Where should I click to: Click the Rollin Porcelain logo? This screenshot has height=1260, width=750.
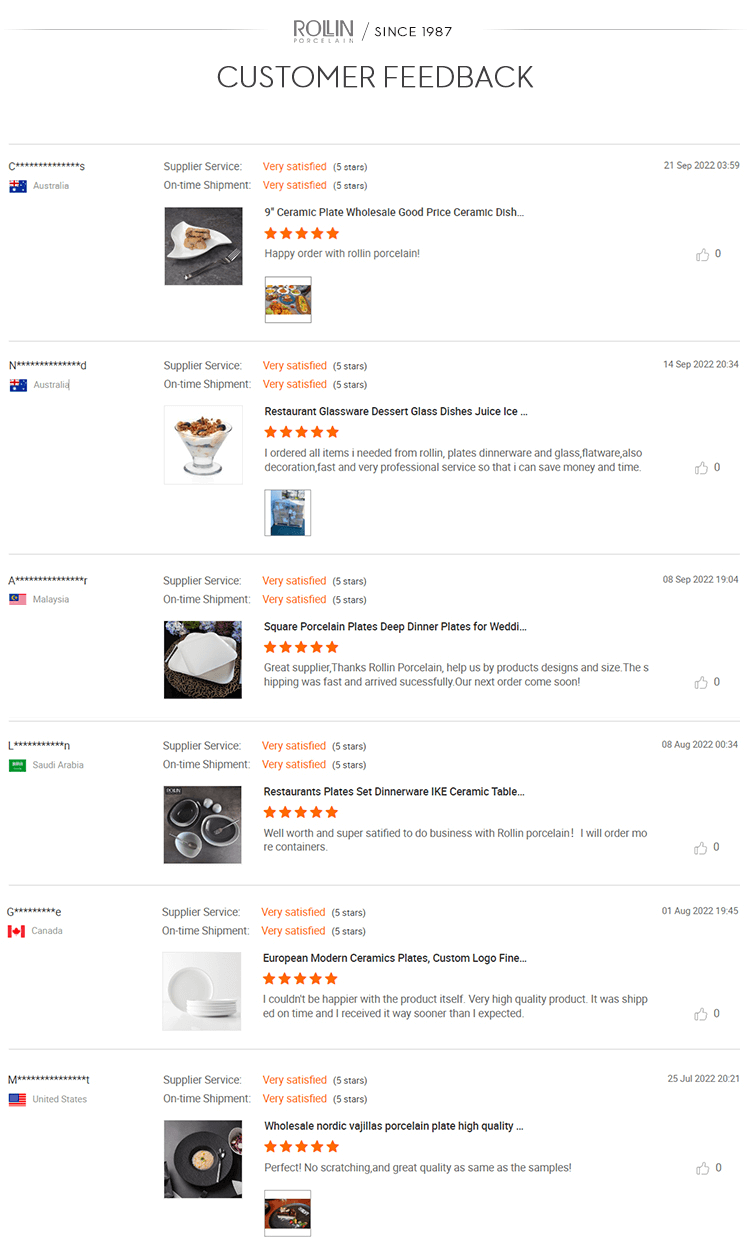[324, 31]
